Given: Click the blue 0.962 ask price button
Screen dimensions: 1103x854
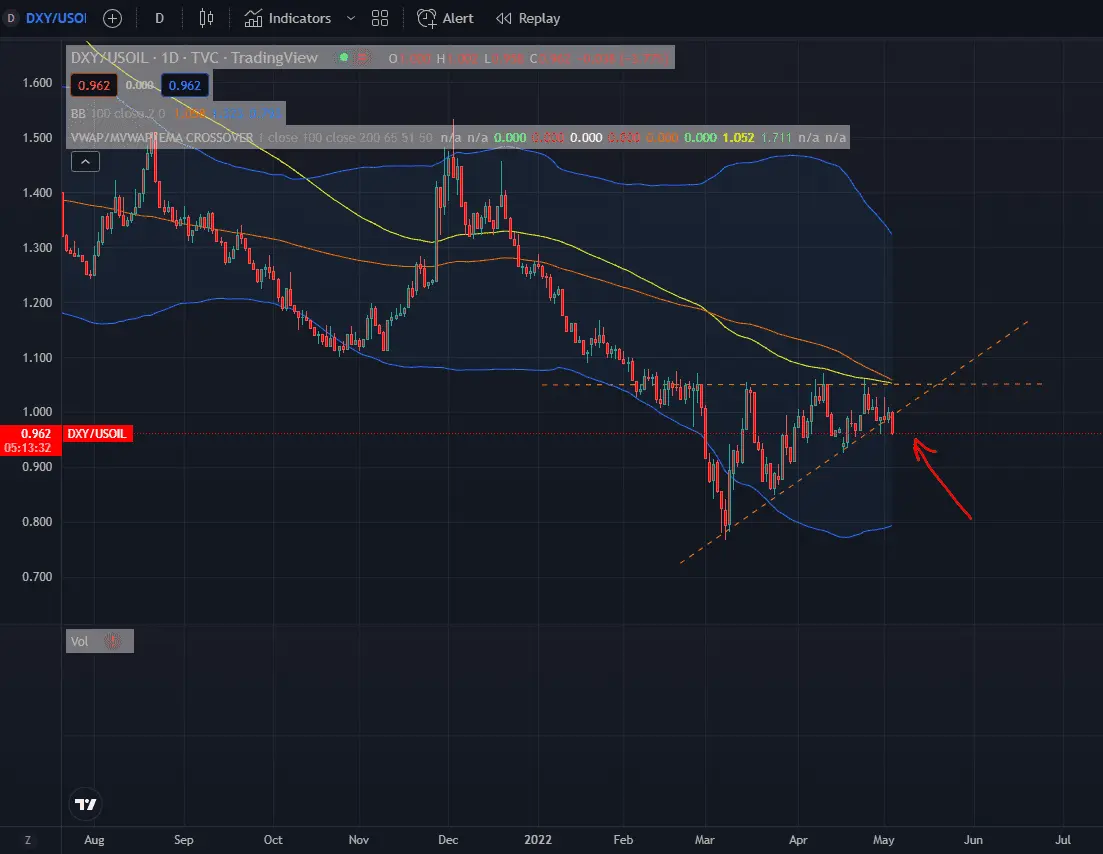Looking at the screenshot, I should 184,86.
